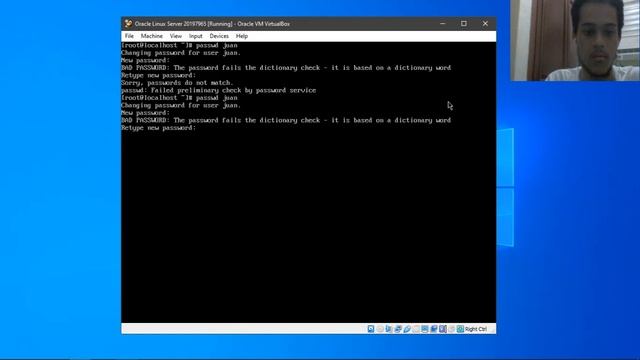Click the second '[root@localhost ~]# passwd juan' command

[179, 98]
